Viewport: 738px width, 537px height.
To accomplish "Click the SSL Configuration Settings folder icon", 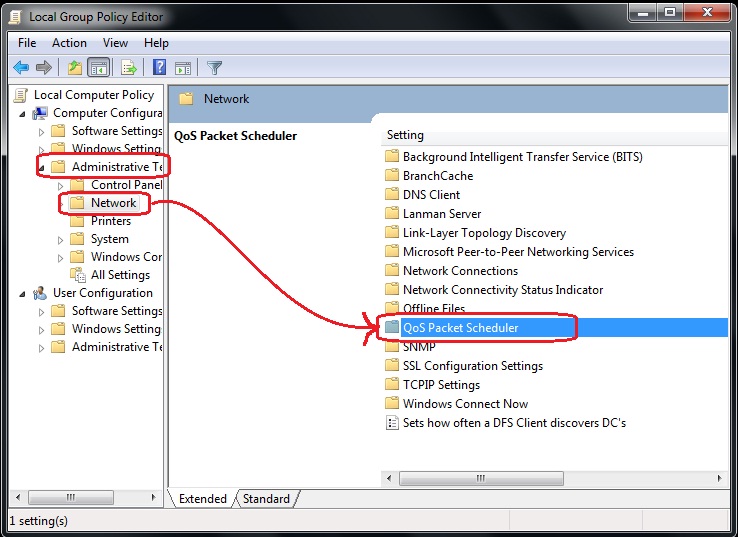I will pos(392,365).
